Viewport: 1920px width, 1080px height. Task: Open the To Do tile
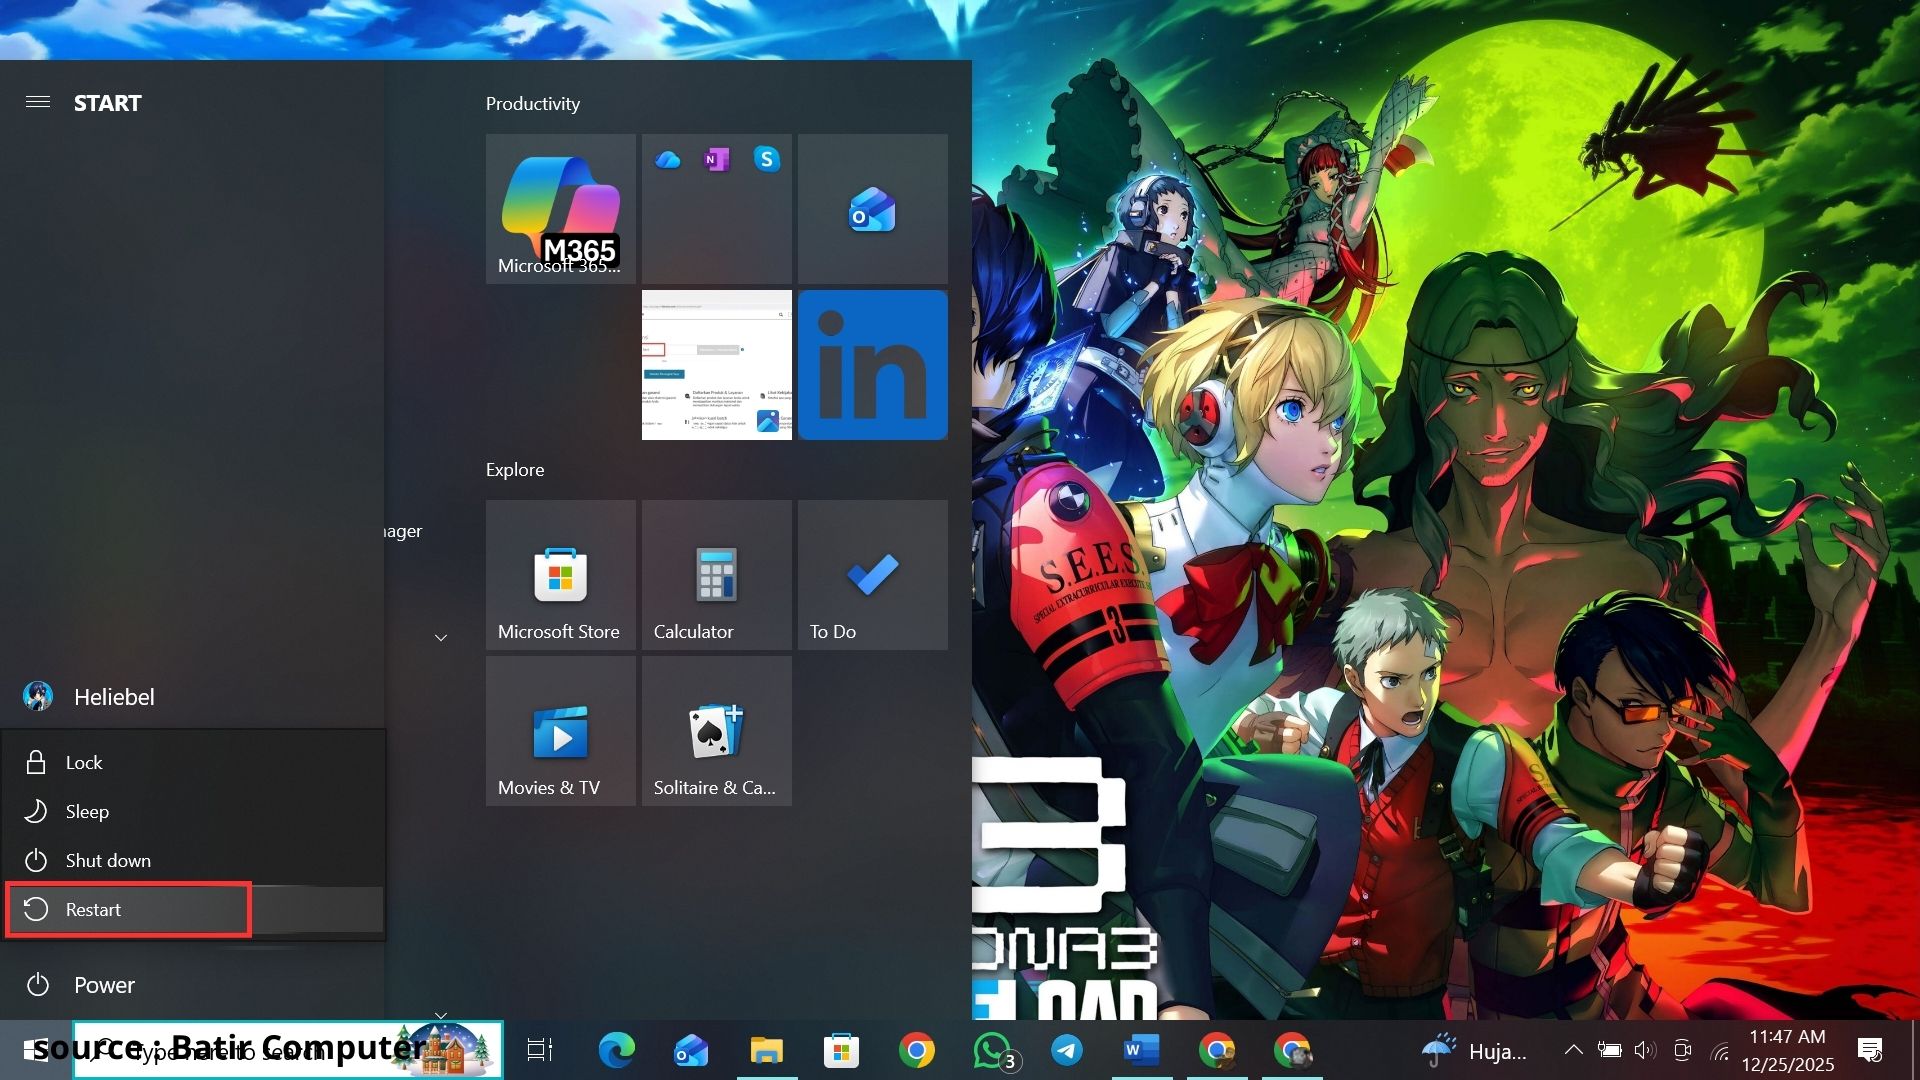[873, 575]
